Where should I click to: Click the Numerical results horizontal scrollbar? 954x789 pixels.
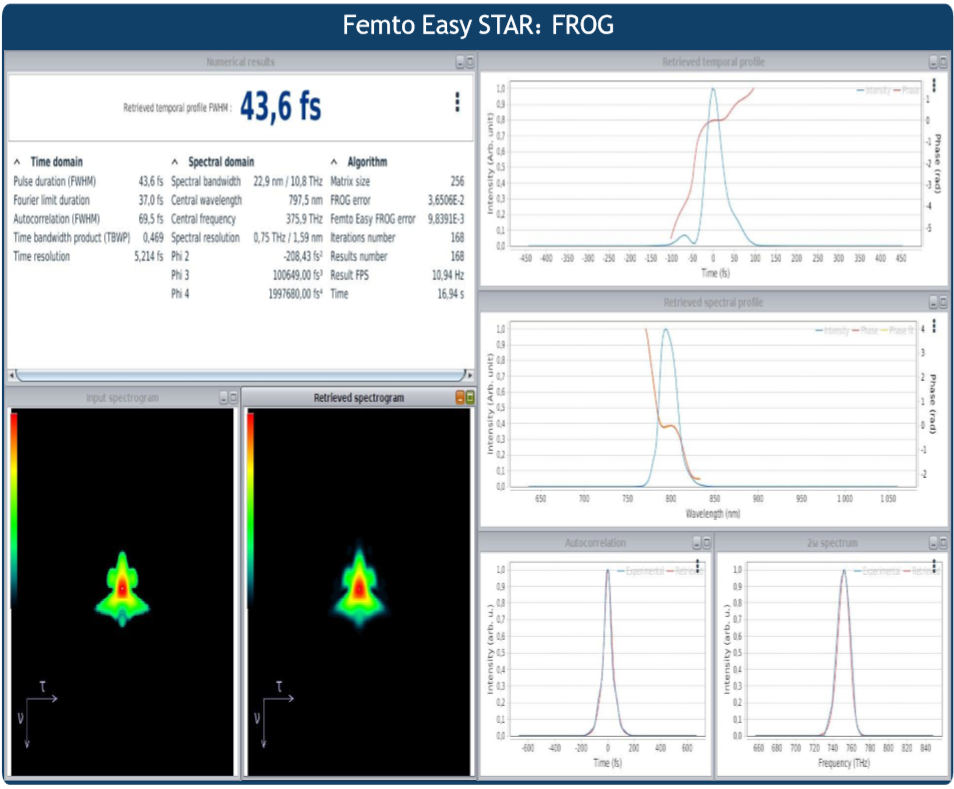point(240,375)
